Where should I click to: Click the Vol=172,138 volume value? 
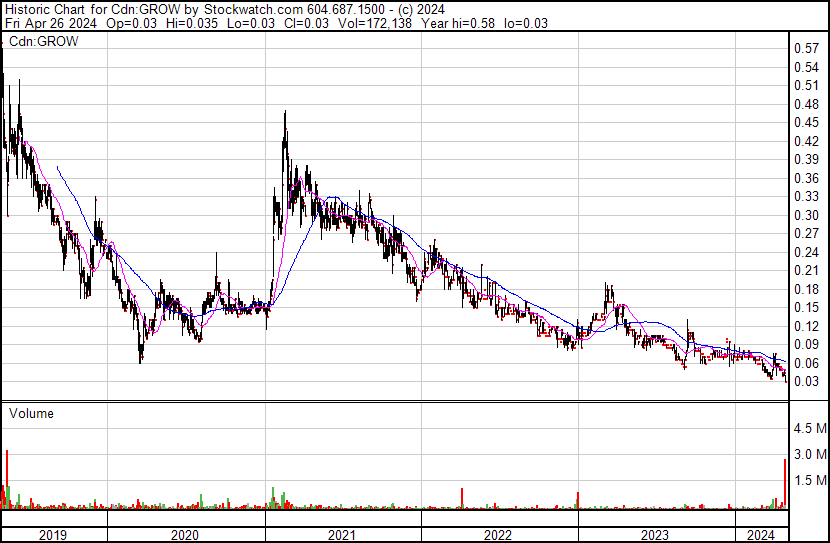point(374,23)
